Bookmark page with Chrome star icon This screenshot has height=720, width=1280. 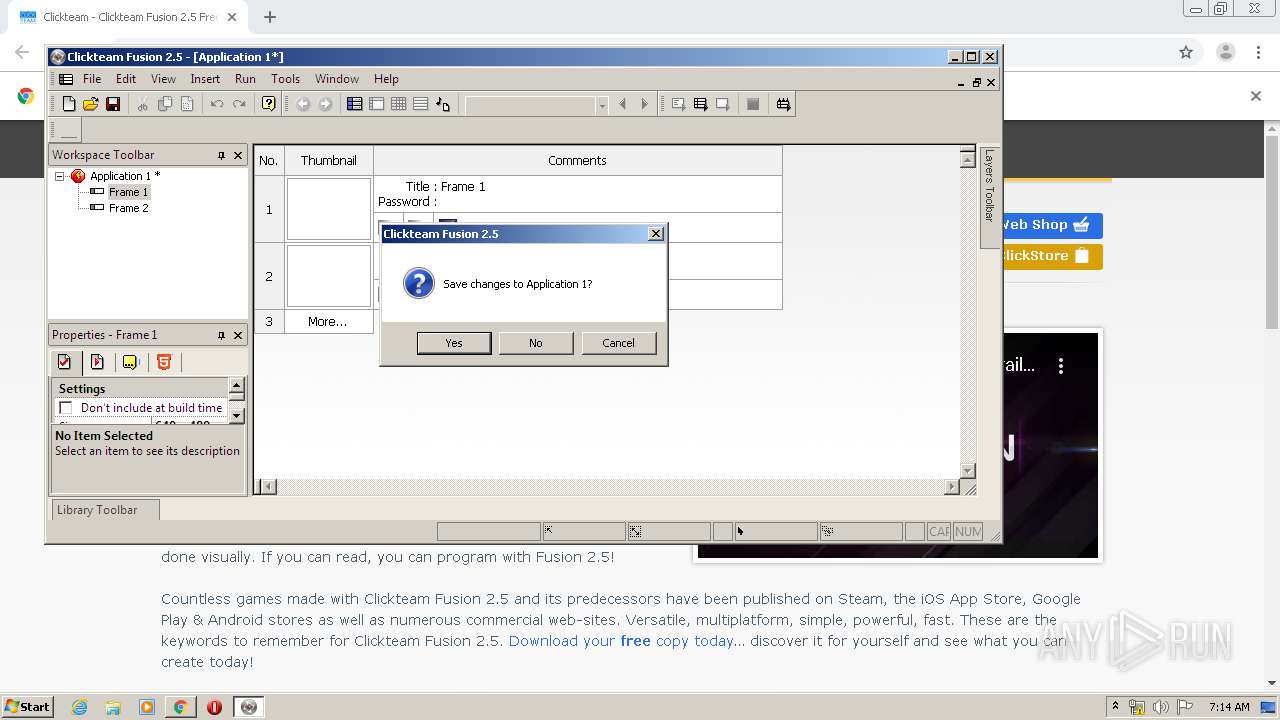[x=1186, y=52]
